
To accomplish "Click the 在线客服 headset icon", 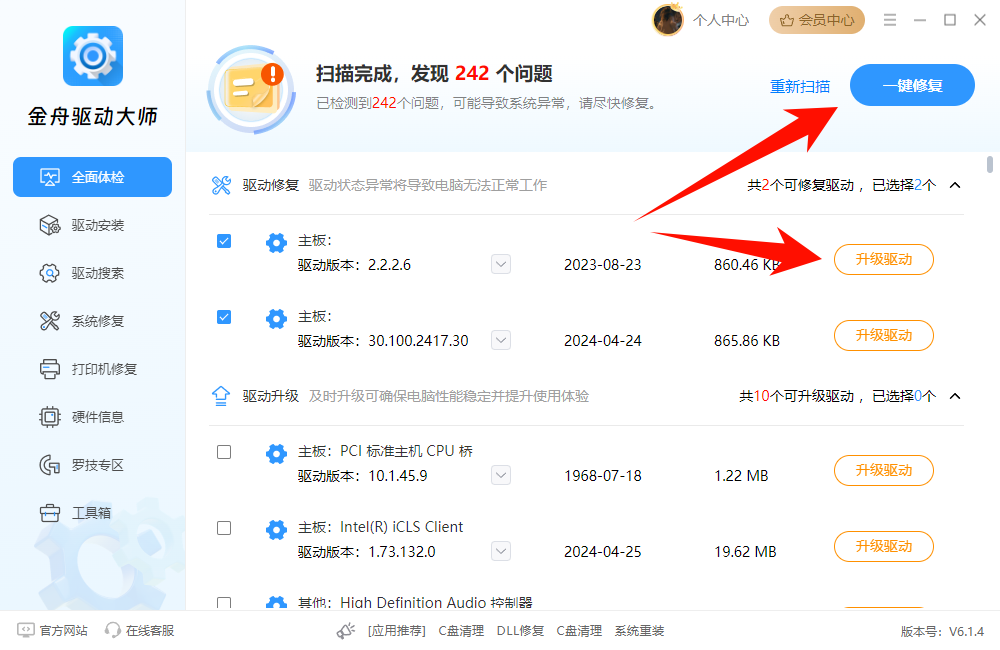I will (113, 630).
